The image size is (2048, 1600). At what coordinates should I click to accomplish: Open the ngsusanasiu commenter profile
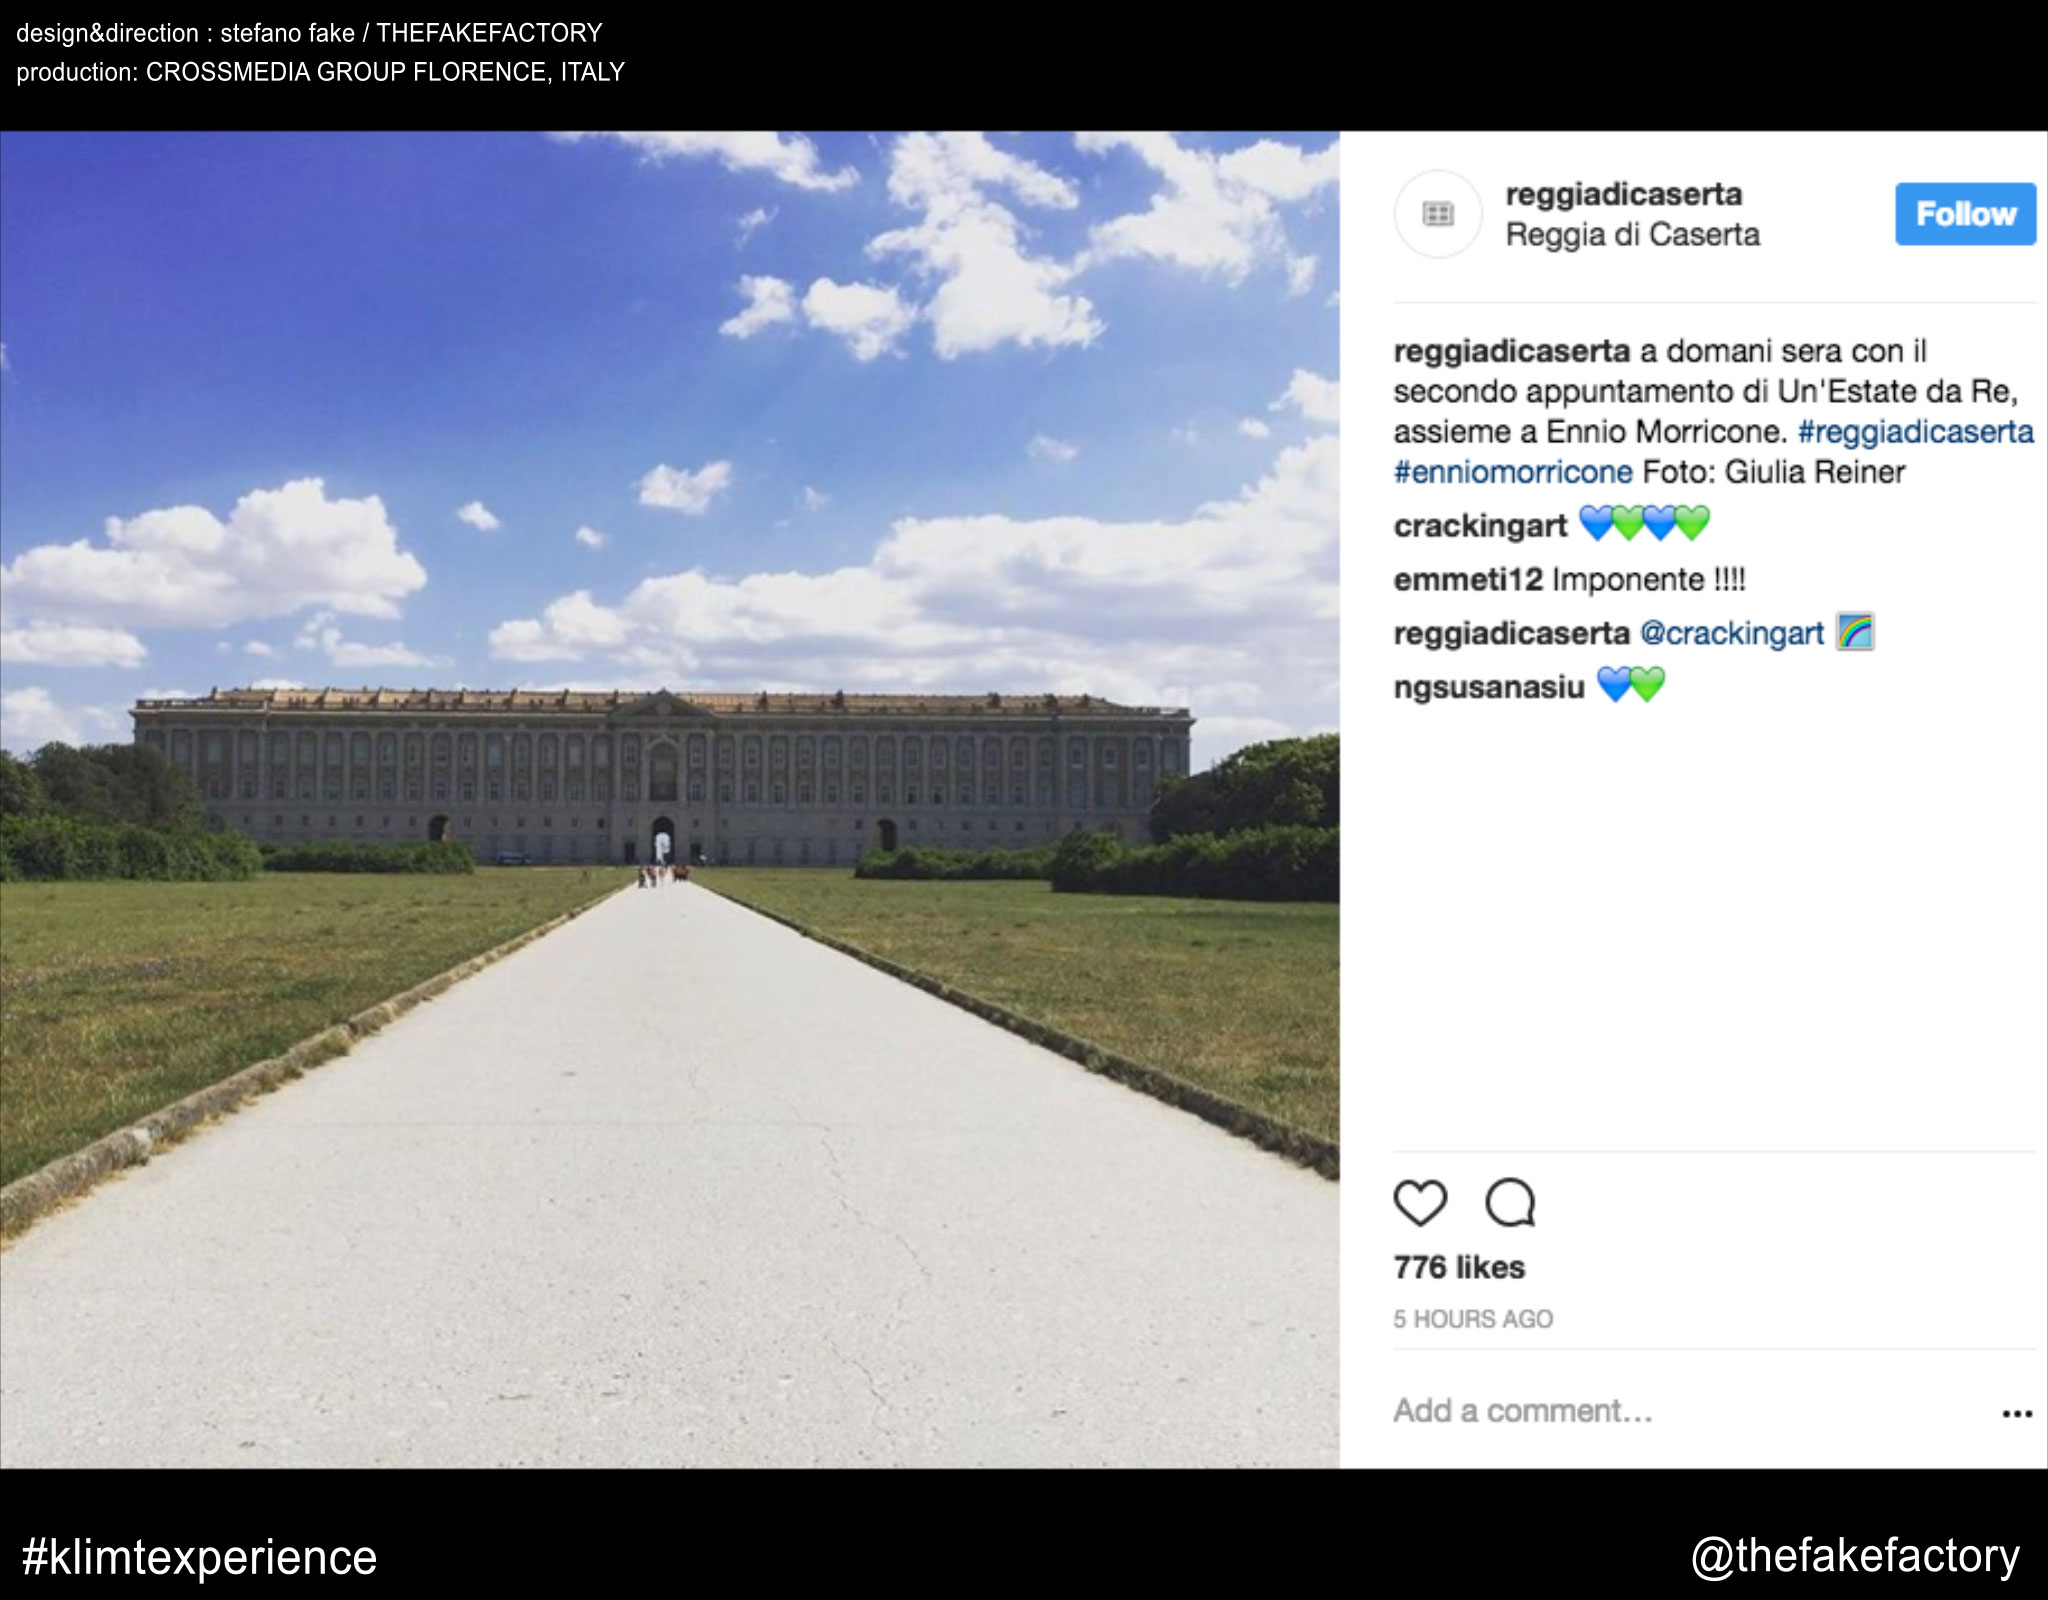coord(1489,687)
